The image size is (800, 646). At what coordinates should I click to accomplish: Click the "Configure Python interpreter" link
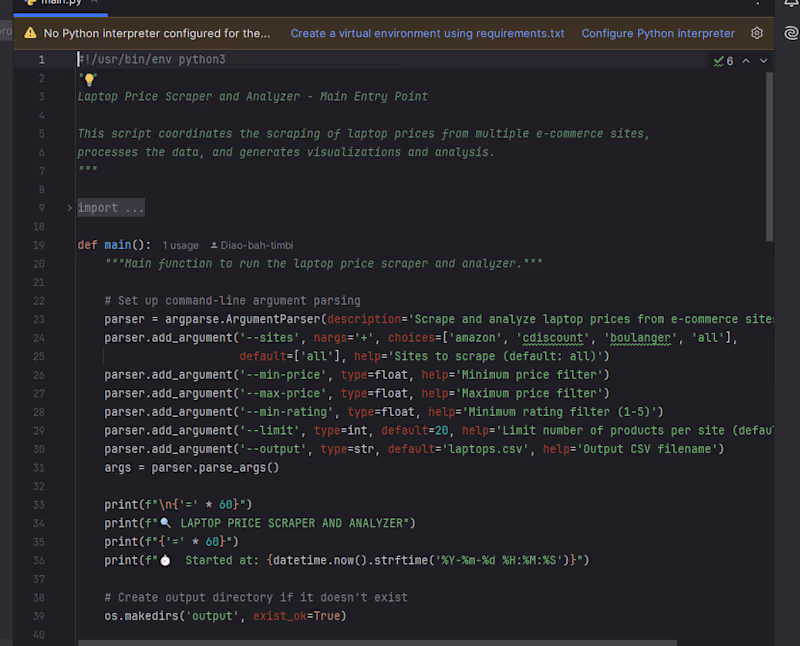click(657, 33)
